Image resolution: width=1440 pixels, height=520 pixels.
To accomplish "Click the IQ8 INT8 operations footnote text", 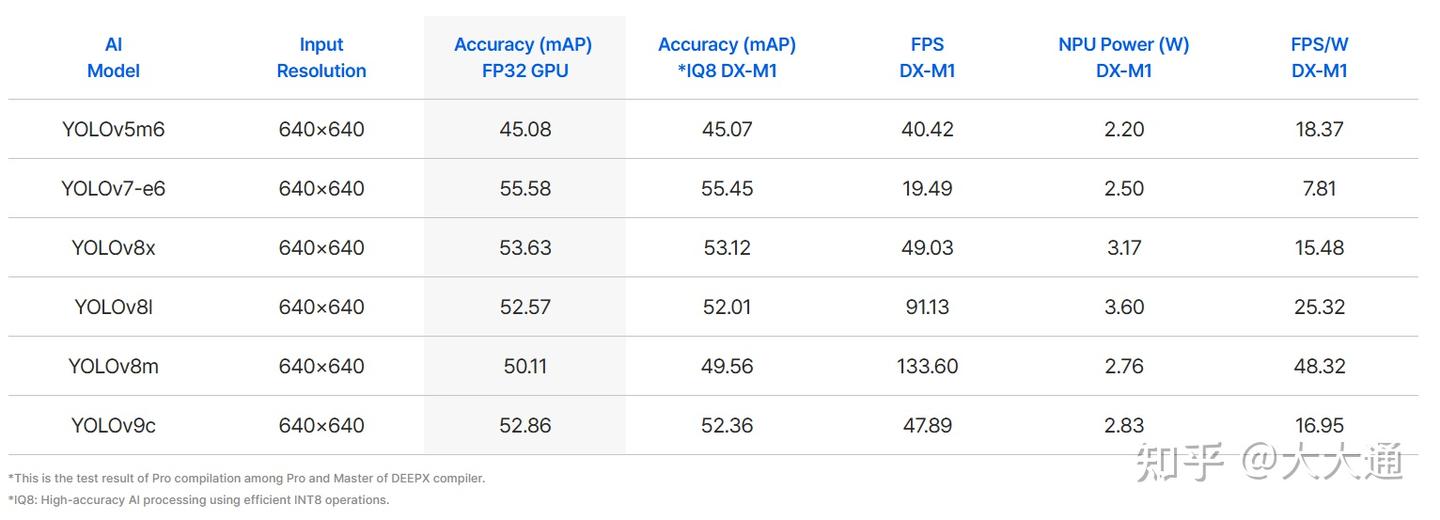I will tap(198, 500).
